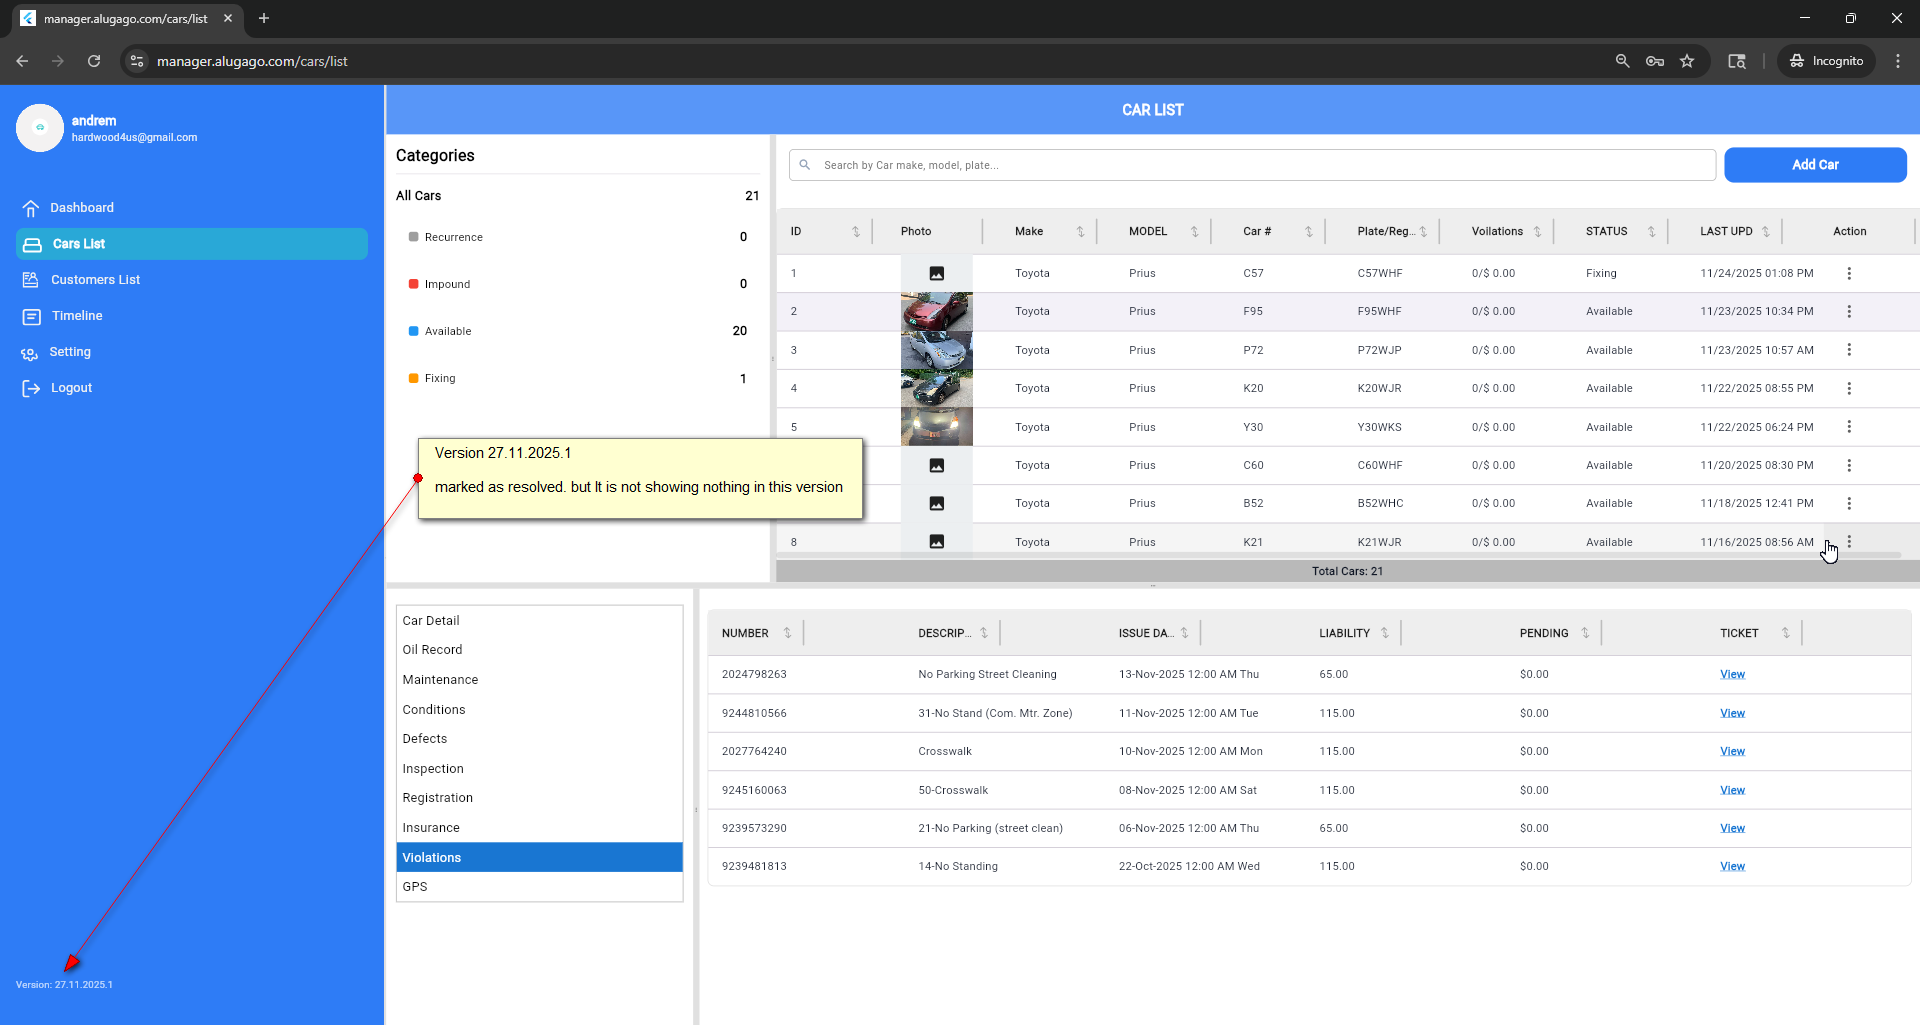Click the Customers List sidebar icon
The height and width of the screenshot is (1025, 1920).
(31, 280)
